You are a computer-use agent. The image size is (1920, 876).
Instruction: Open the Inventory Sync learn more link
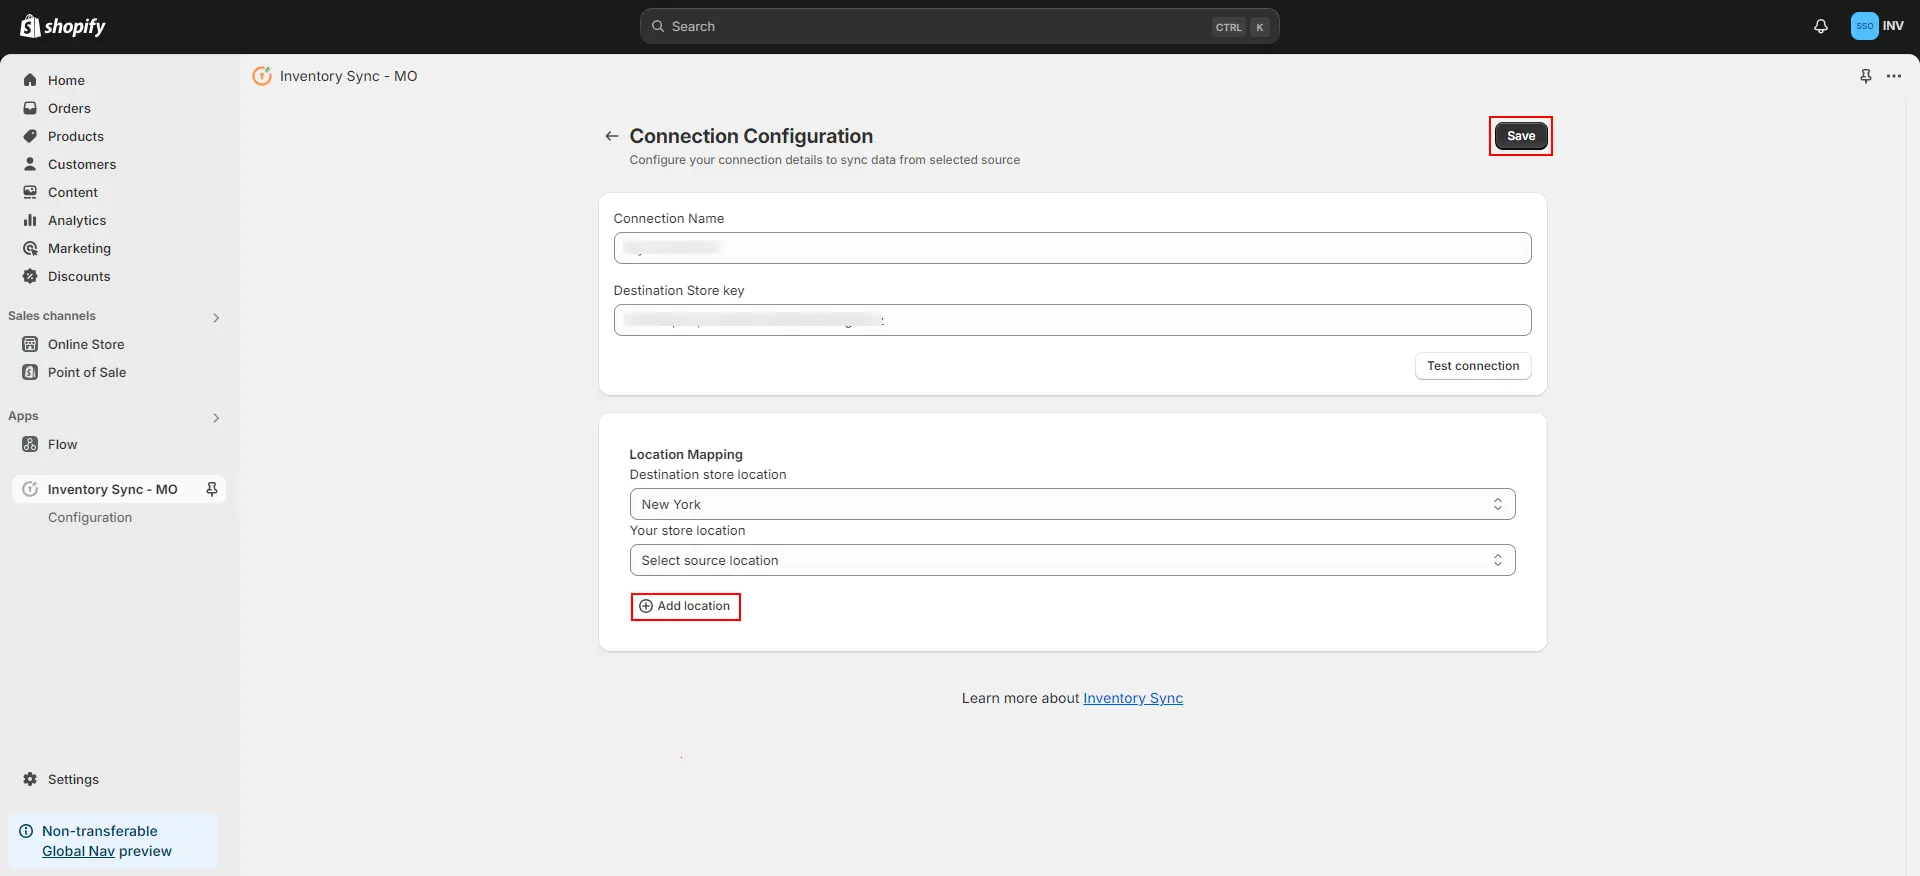(x=1133, y=698)
